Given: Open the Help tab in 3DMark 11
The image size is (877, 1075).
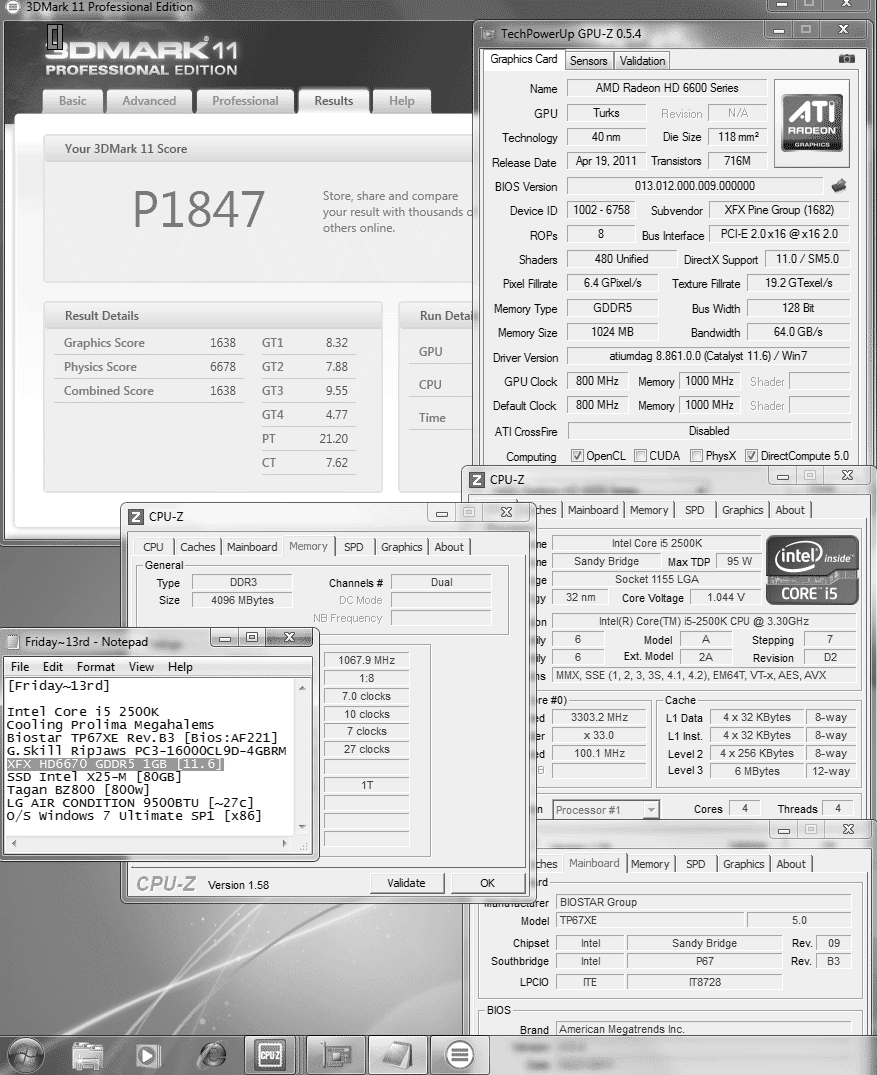Looking at the screenshot, I should tap(402, 101).
